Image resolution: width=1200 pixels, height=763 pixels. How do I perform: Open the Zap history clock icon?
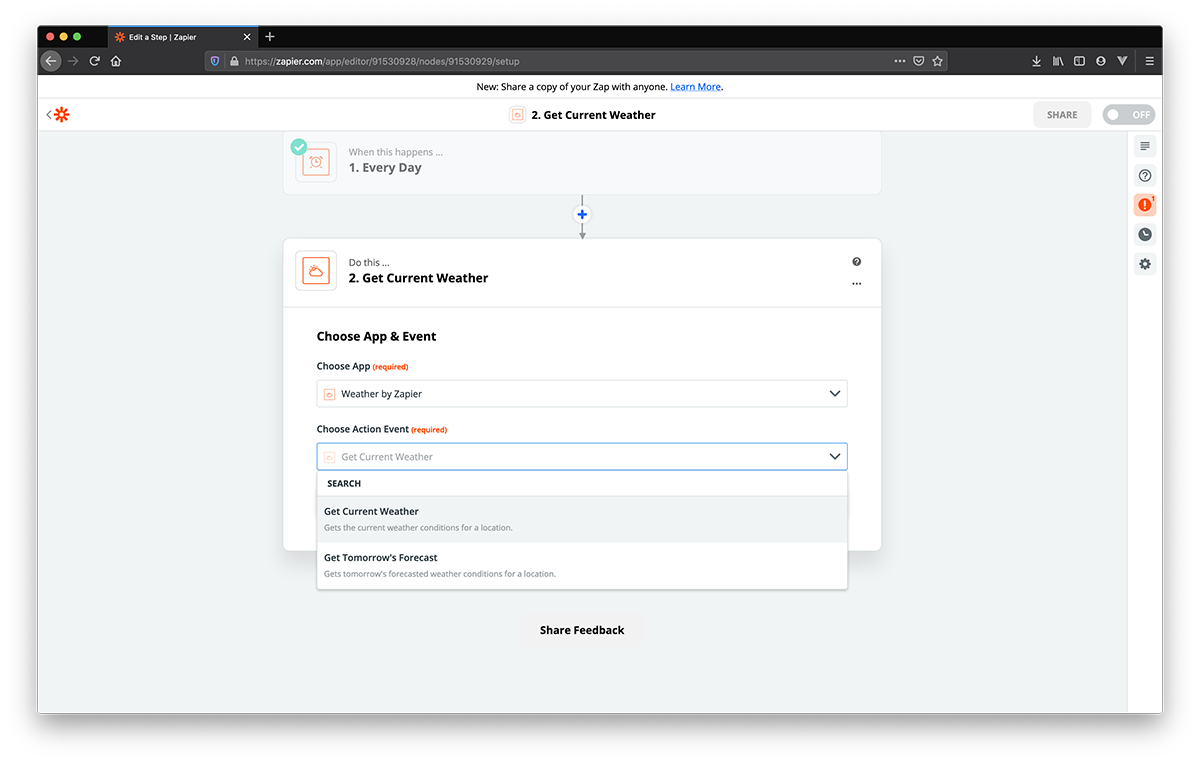pos(1145,235)
